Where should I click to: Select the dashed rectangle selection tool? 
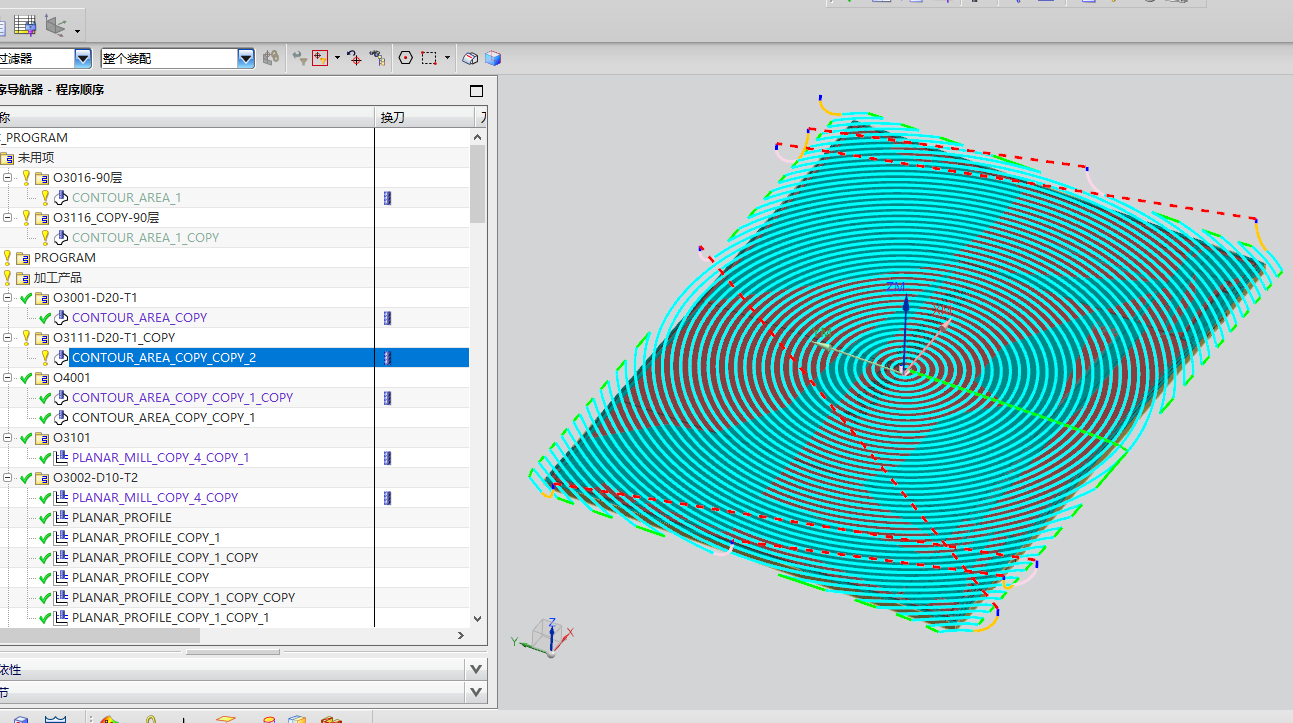click(429, 58)
